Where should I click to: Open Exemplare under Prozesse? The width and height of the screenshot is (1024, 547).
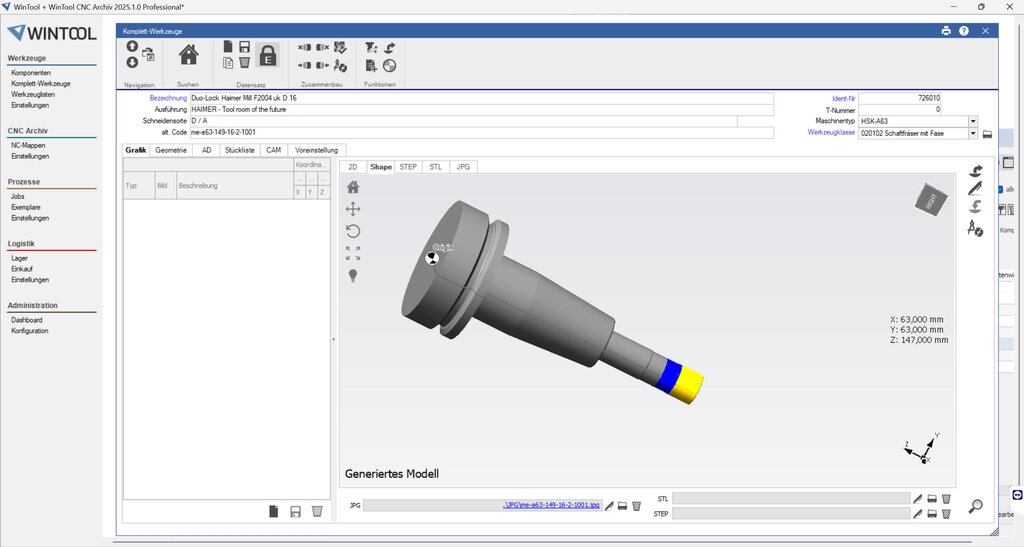pyautogui.click(x=25, y=208)
